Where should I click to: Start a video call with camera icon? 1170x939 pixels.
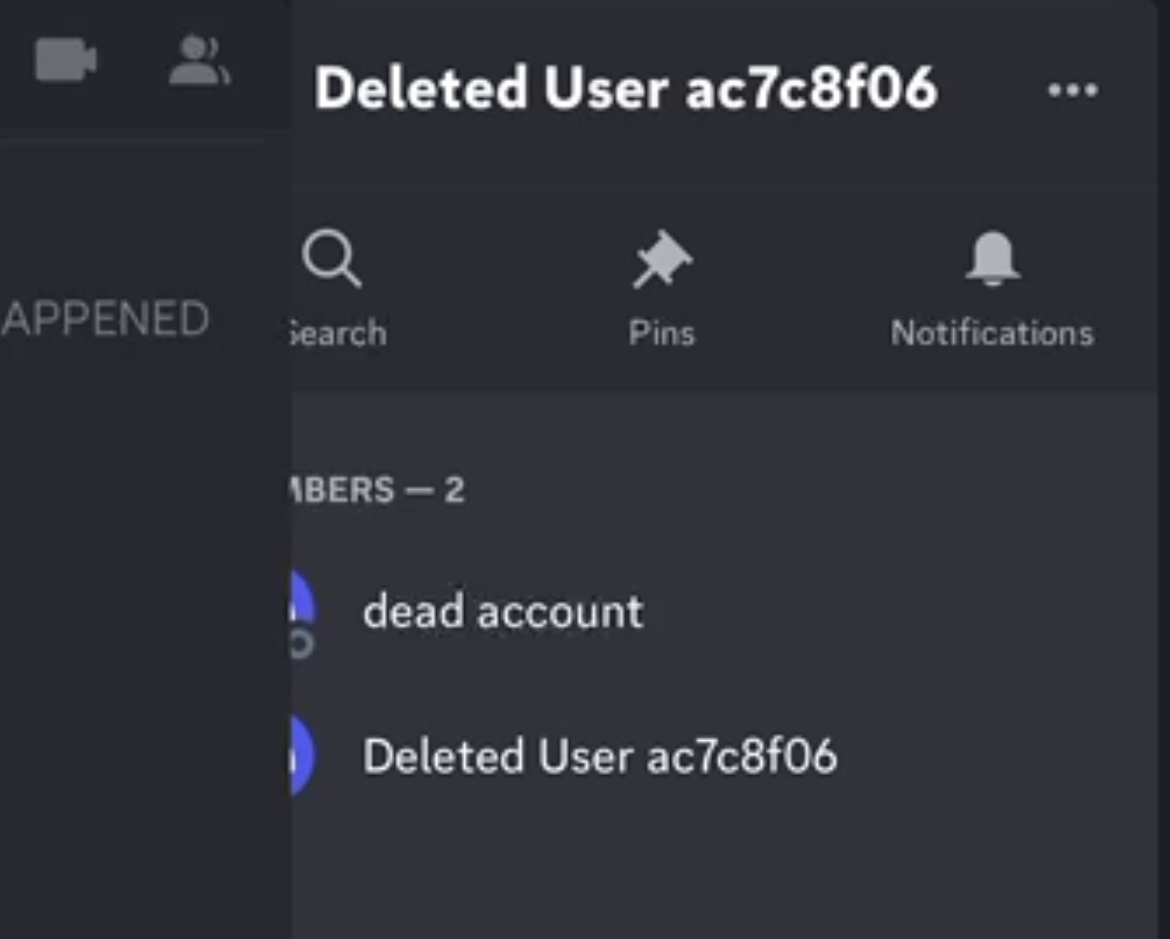tap(66, 60)
